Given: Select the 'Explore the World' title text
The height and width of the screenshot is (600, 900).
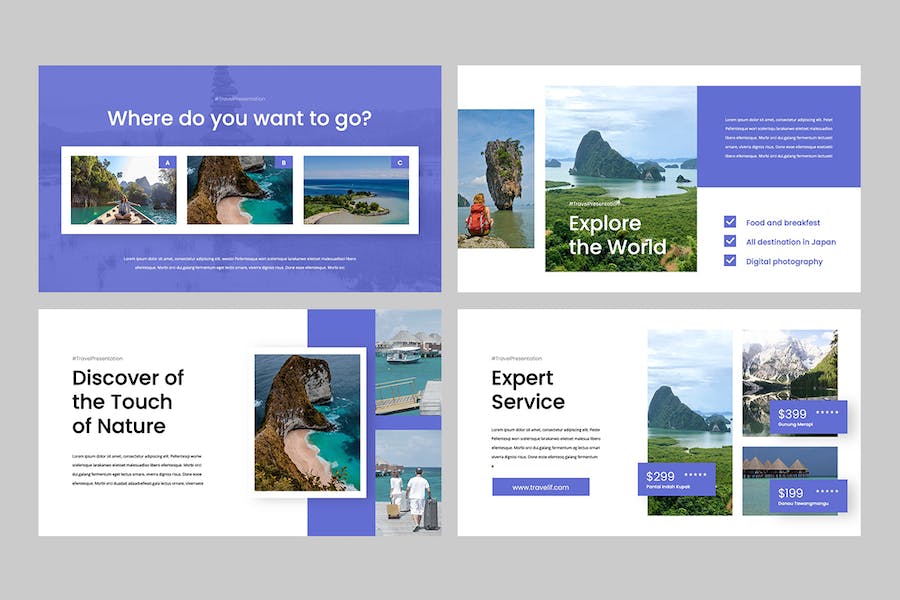Looking at the screenshot, I should [x=618, y=235].
